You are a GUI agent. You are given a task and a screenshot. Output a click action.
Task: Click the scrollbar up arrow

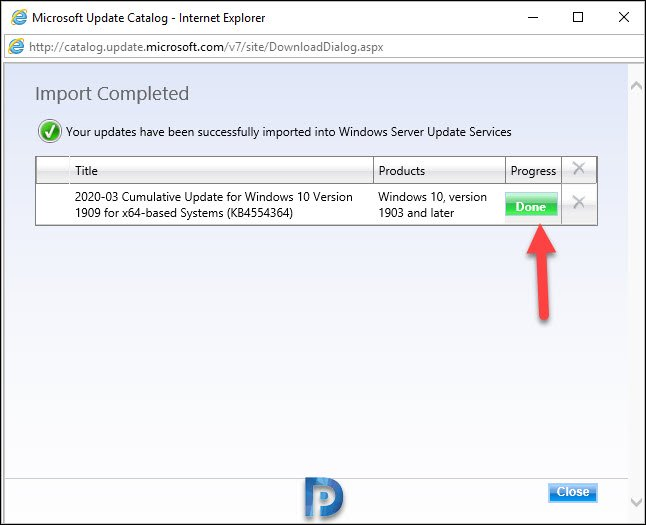click(637, 86)
